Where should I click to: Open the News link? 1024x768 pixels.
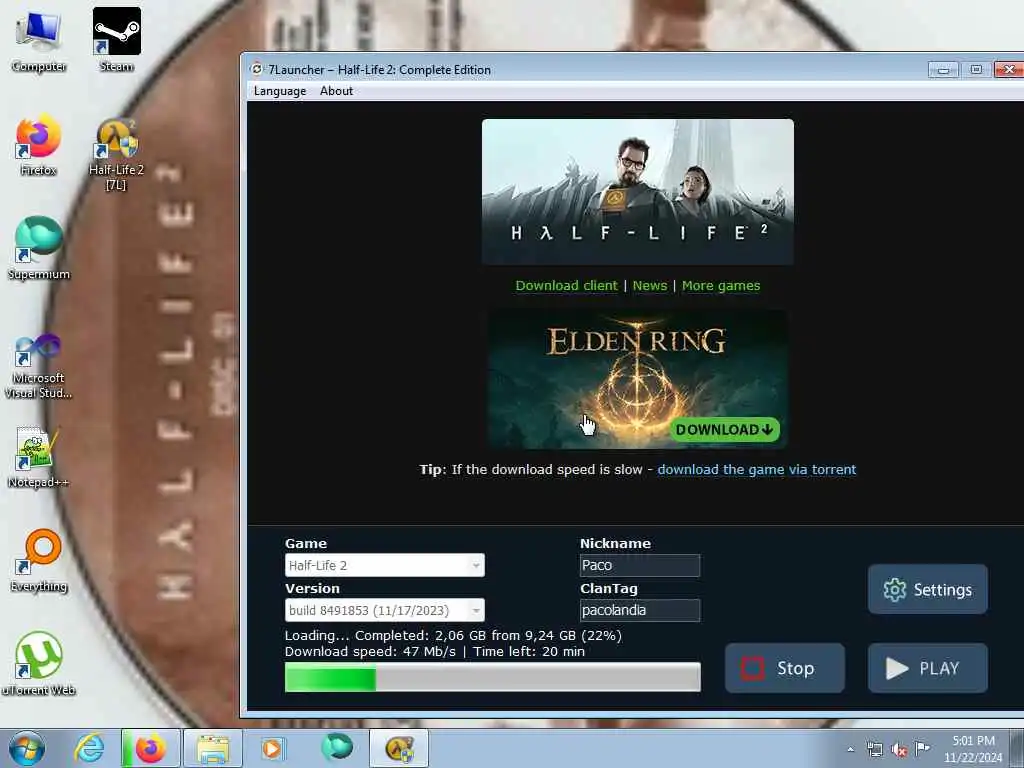pos(650,285)
